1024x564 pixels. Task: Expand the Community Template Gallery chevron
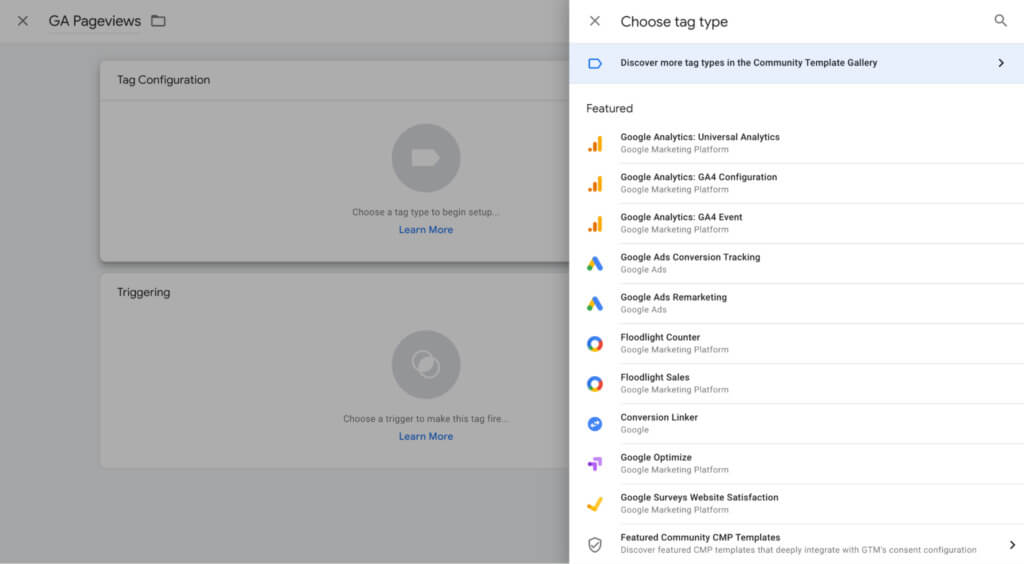pyautogui.click(x=1000, y=63)
